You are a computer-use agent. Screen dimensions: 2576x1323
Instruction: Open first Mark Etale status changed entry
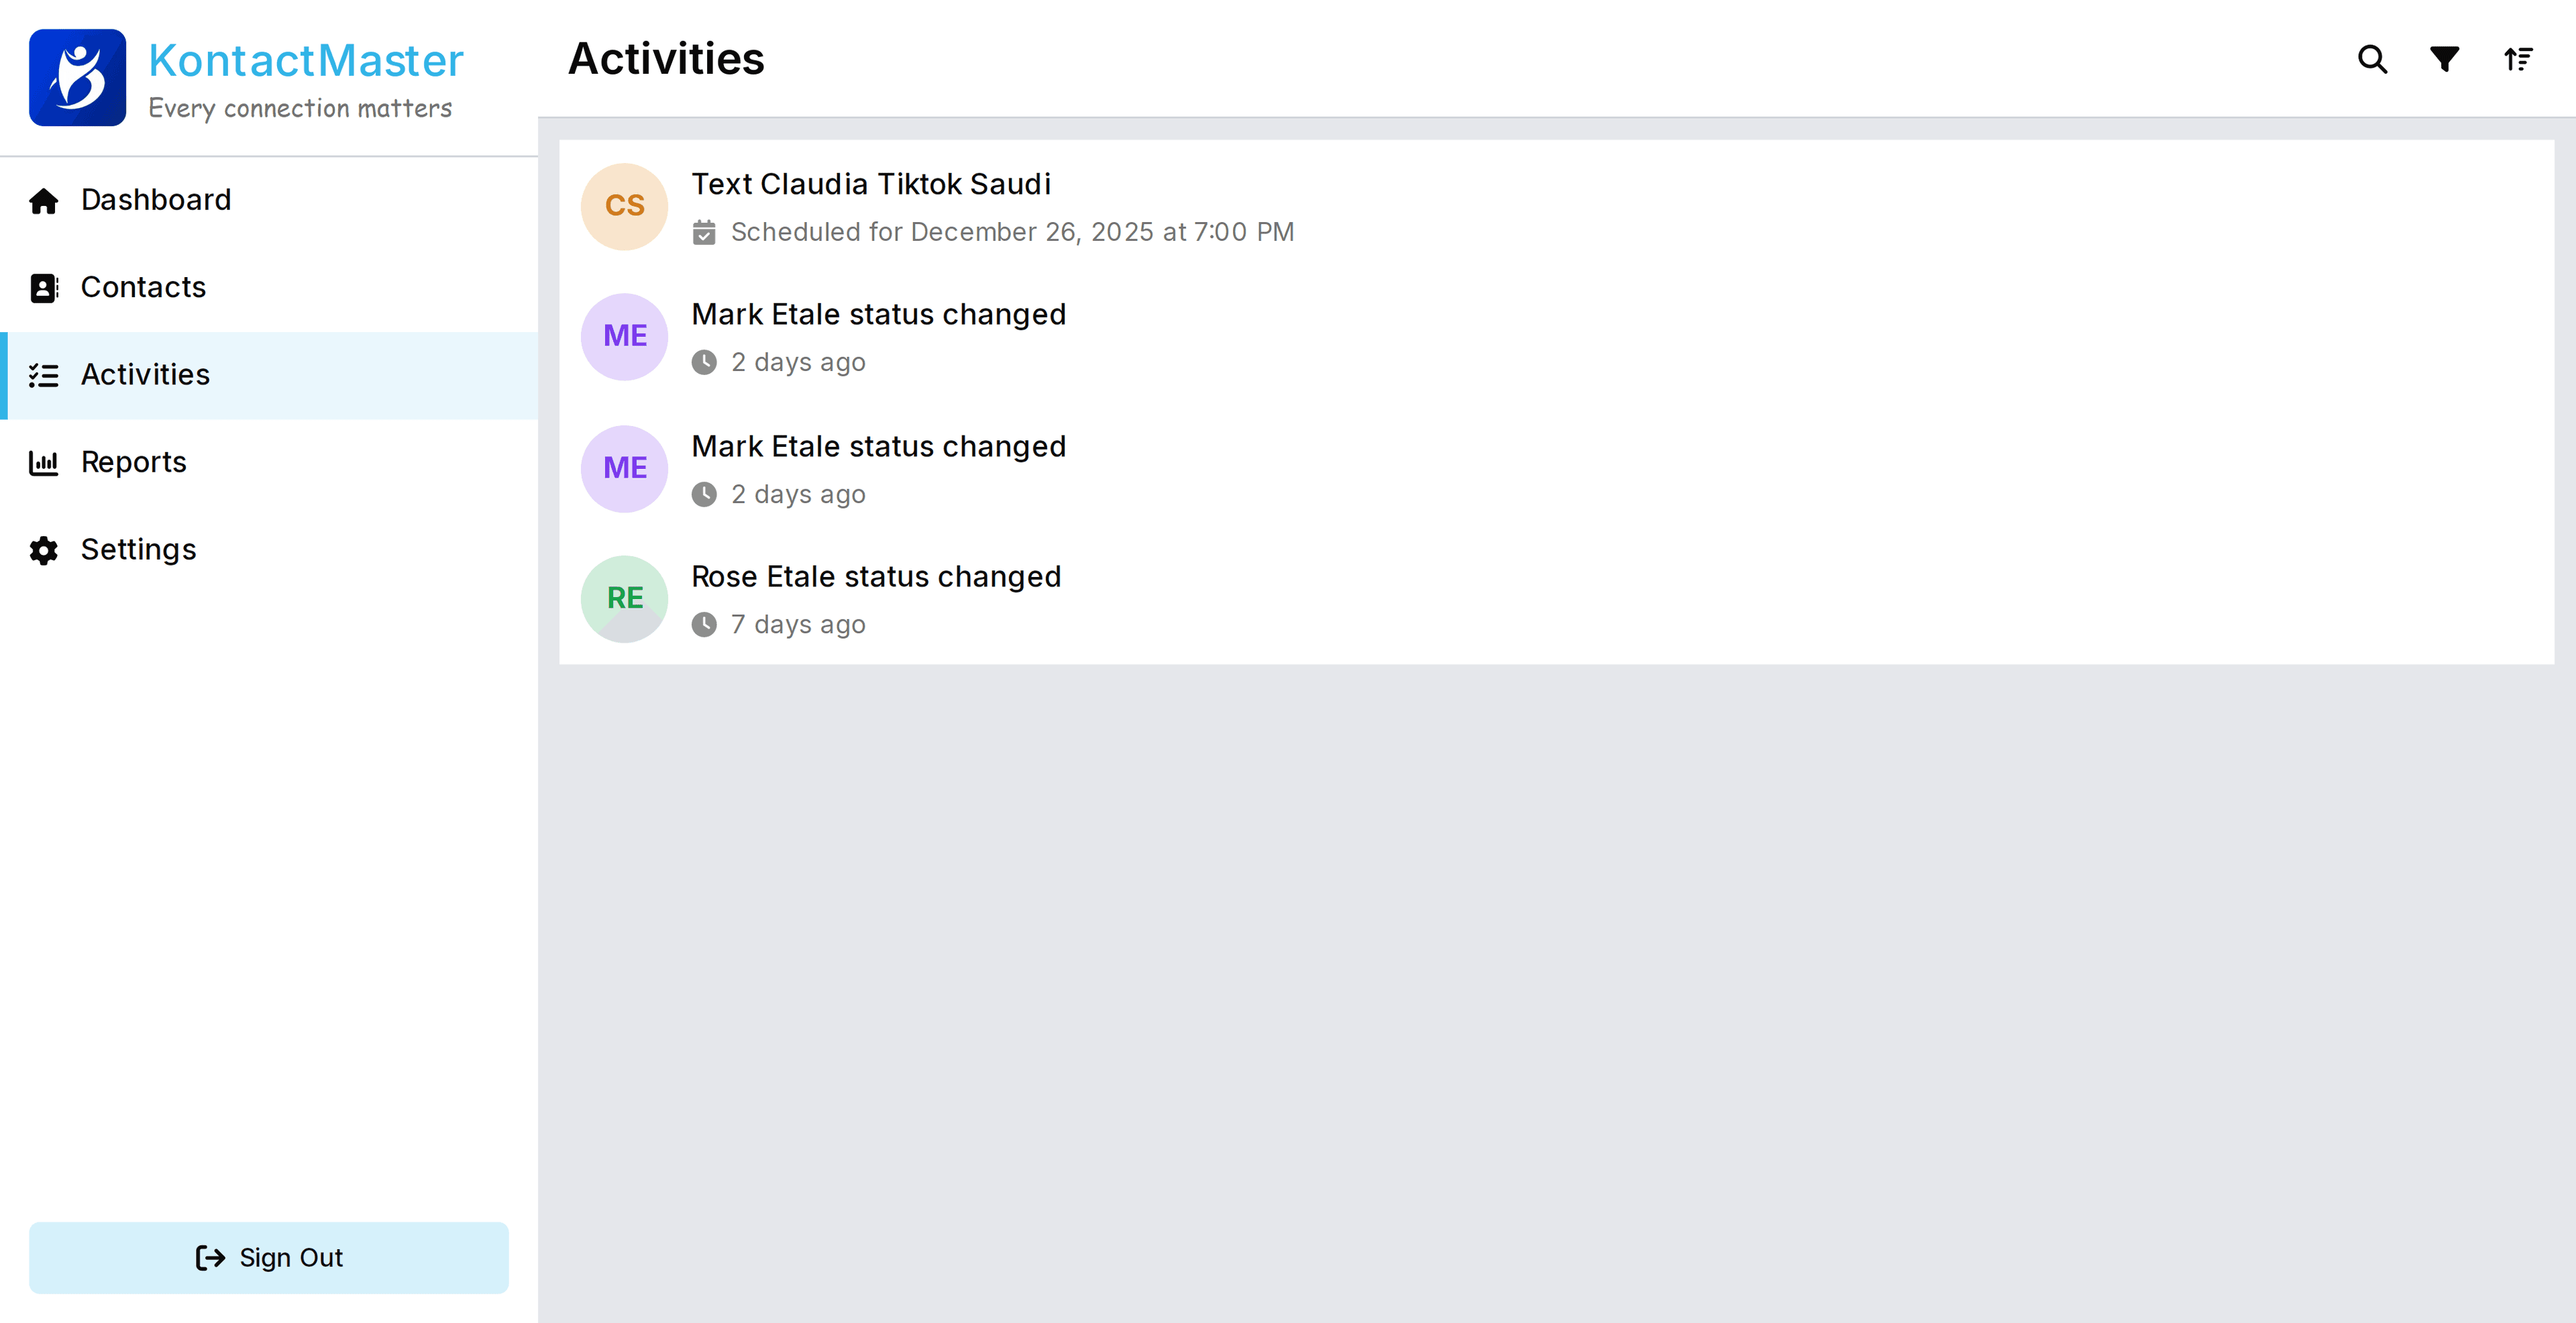coord(878,314)
